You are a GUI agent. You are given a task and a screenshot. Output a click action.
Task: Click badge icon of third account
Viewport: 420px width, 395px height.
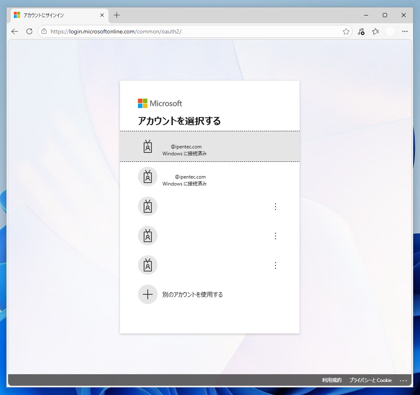(x=148, y=207)
